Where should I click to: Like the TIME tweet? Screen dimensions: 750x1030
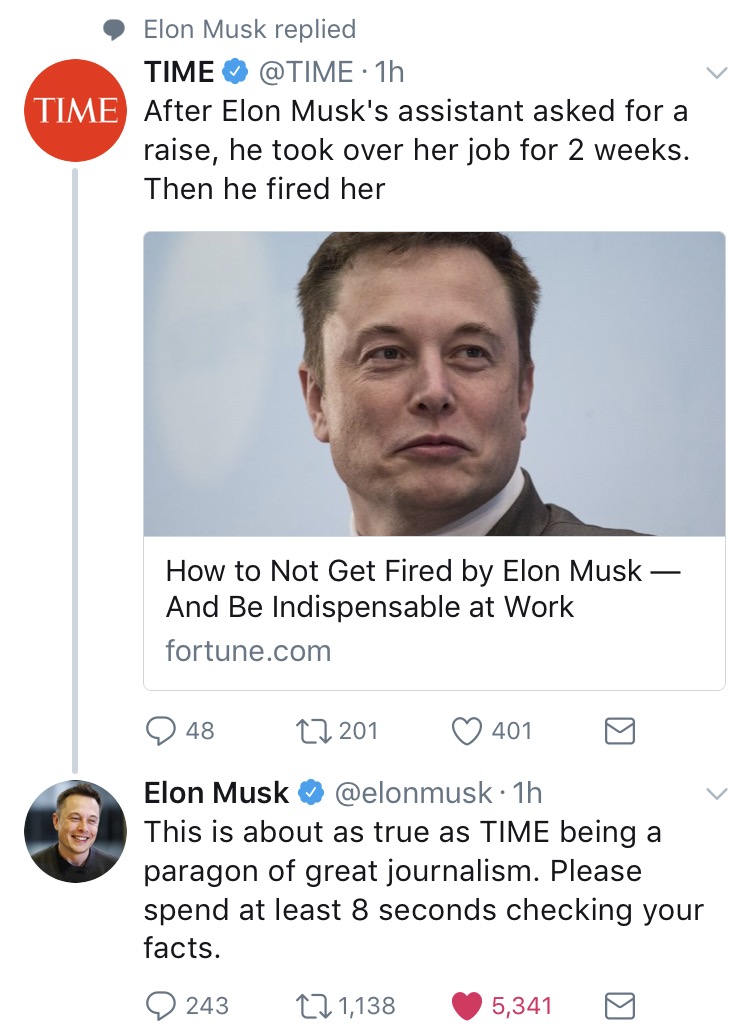[466, 731]
